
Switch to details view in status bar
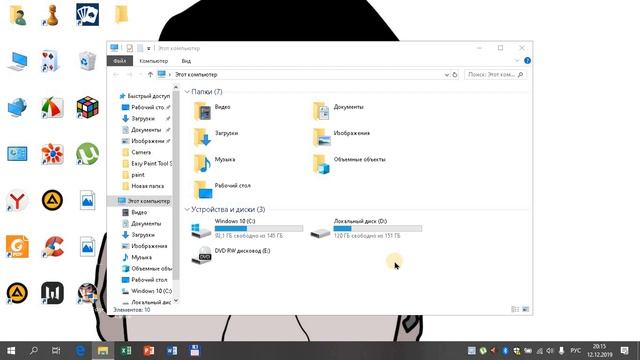(x=515, y=309)
